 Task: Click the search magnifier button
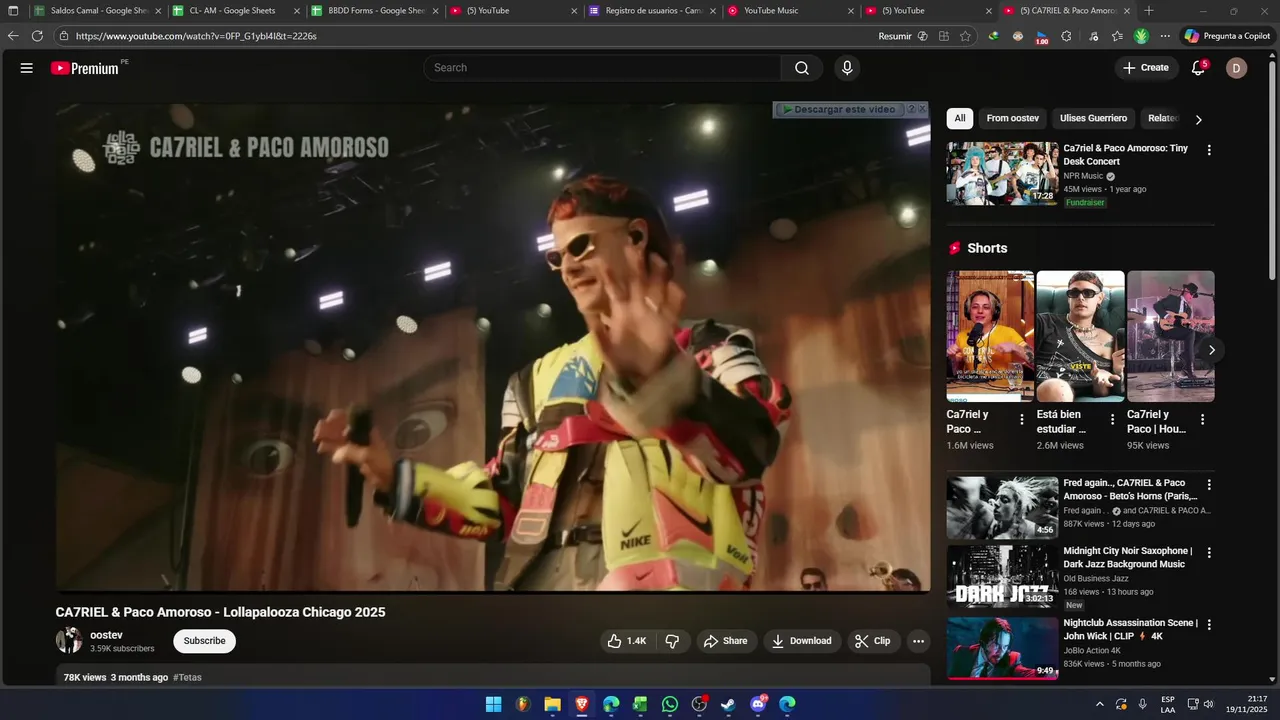802,68
